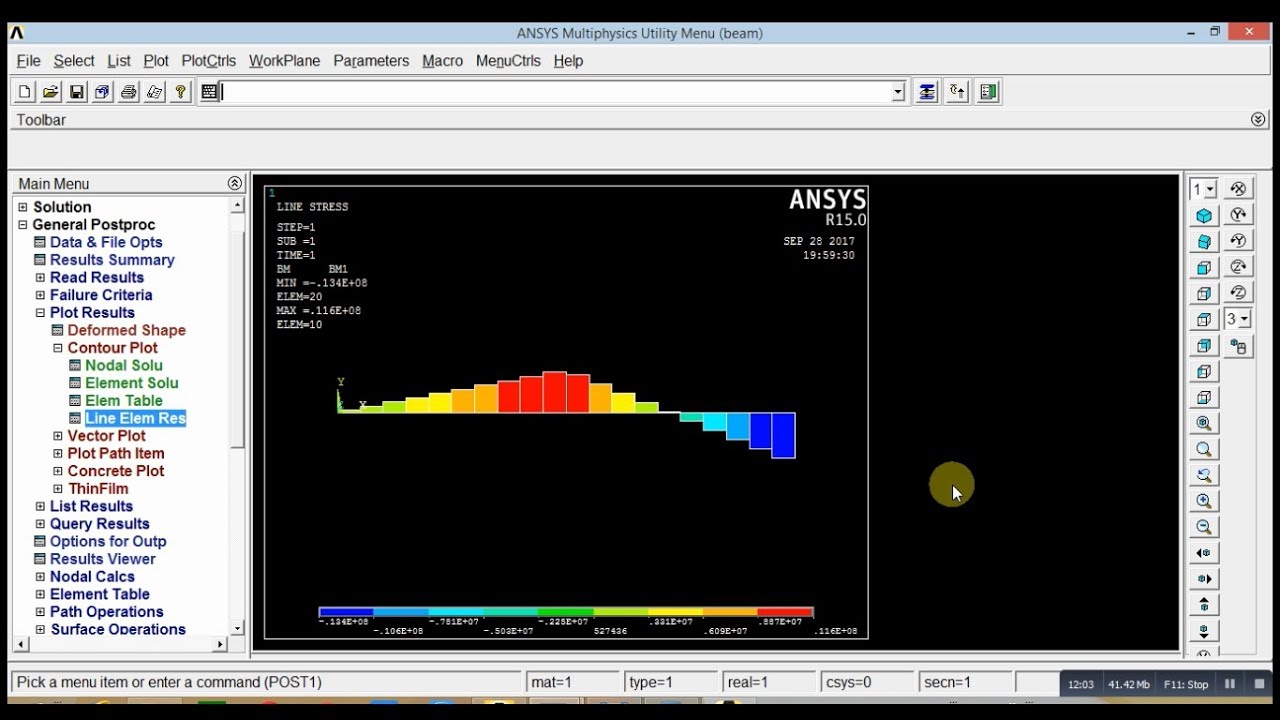Click the mat=1 status bar field

click(574, 682)
